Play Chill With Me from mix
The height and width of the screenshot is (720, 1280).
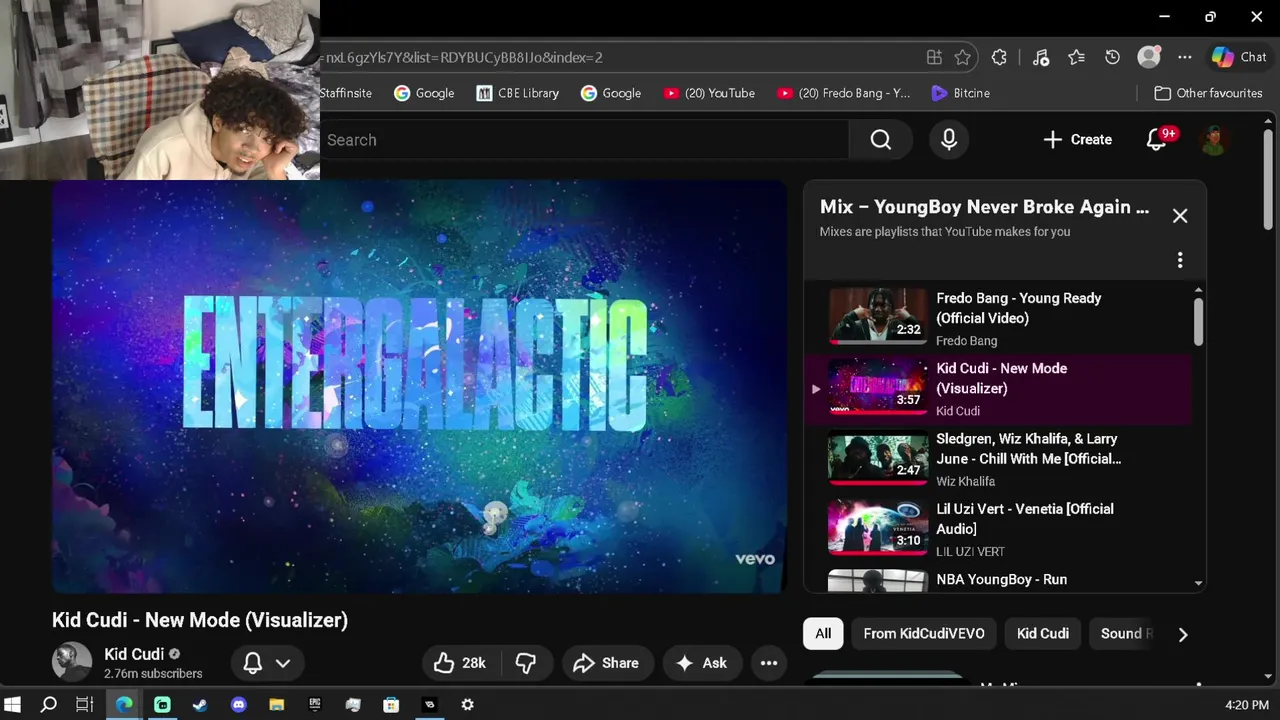click(1000, 459)
